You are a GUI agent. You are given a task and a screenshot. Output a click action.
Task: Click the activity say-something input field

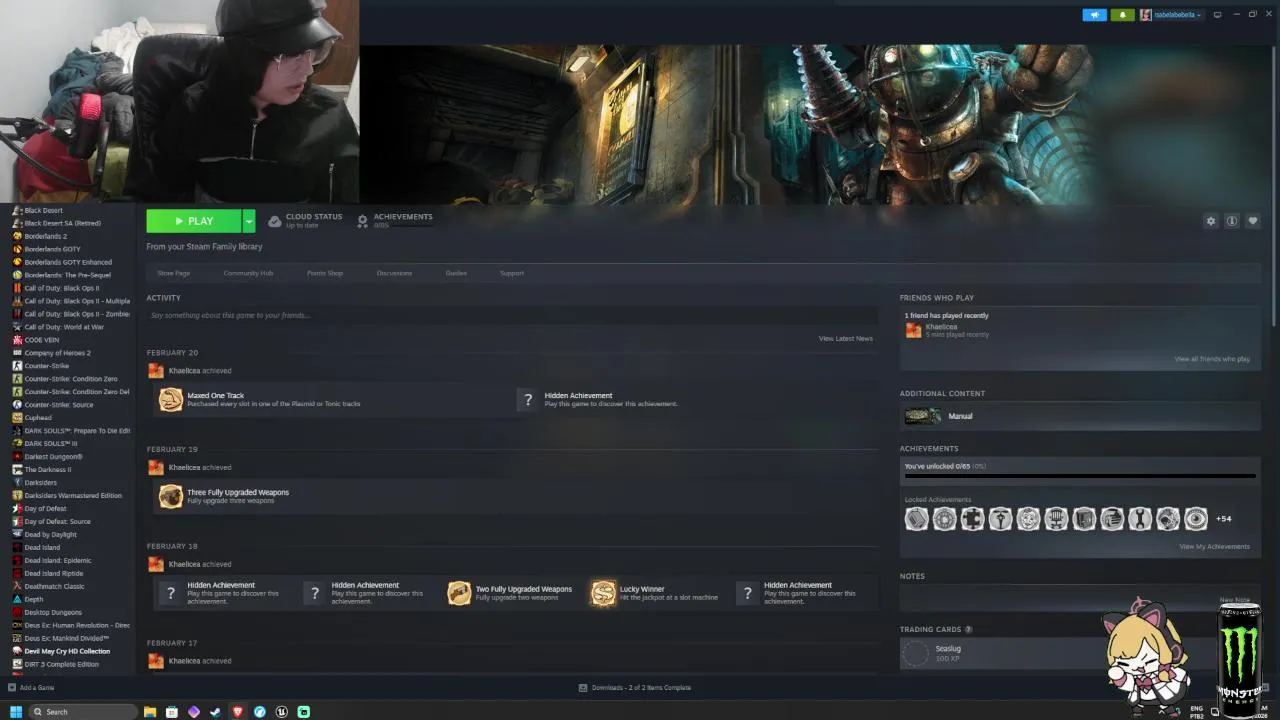[512, 315]
